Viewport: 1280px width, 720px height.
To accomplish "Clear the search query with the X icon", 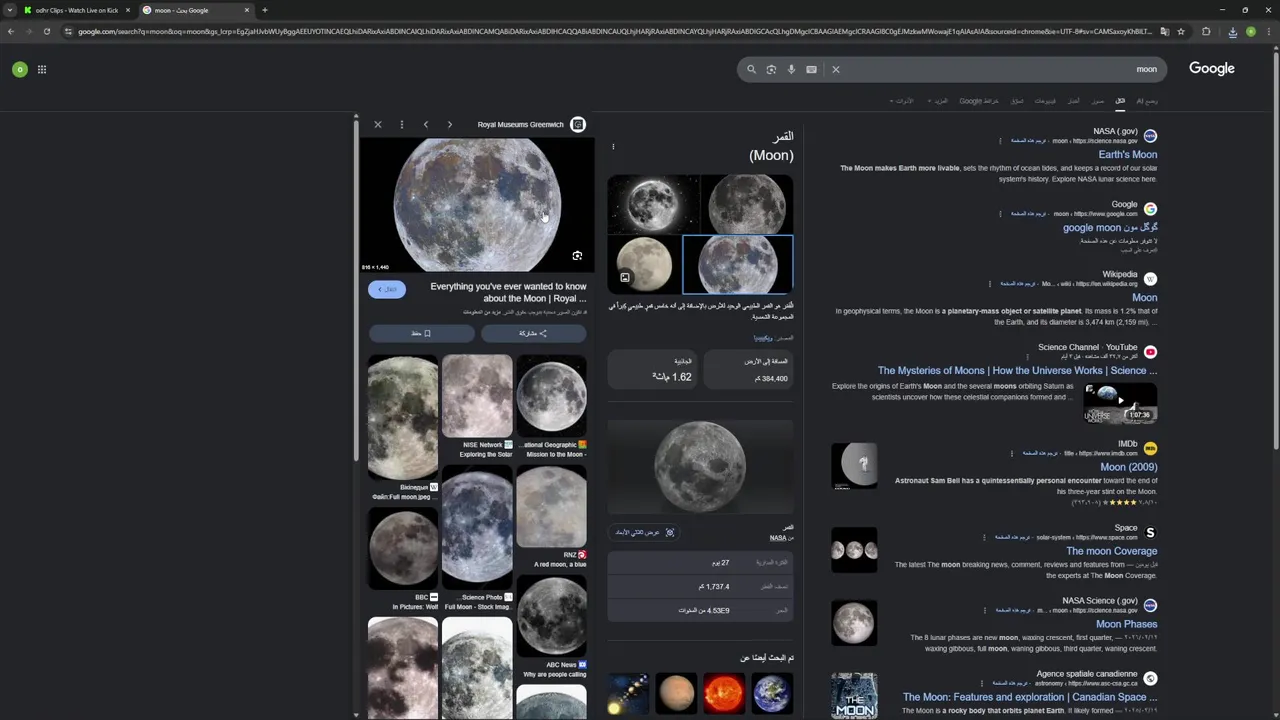I will click(836, 69).
